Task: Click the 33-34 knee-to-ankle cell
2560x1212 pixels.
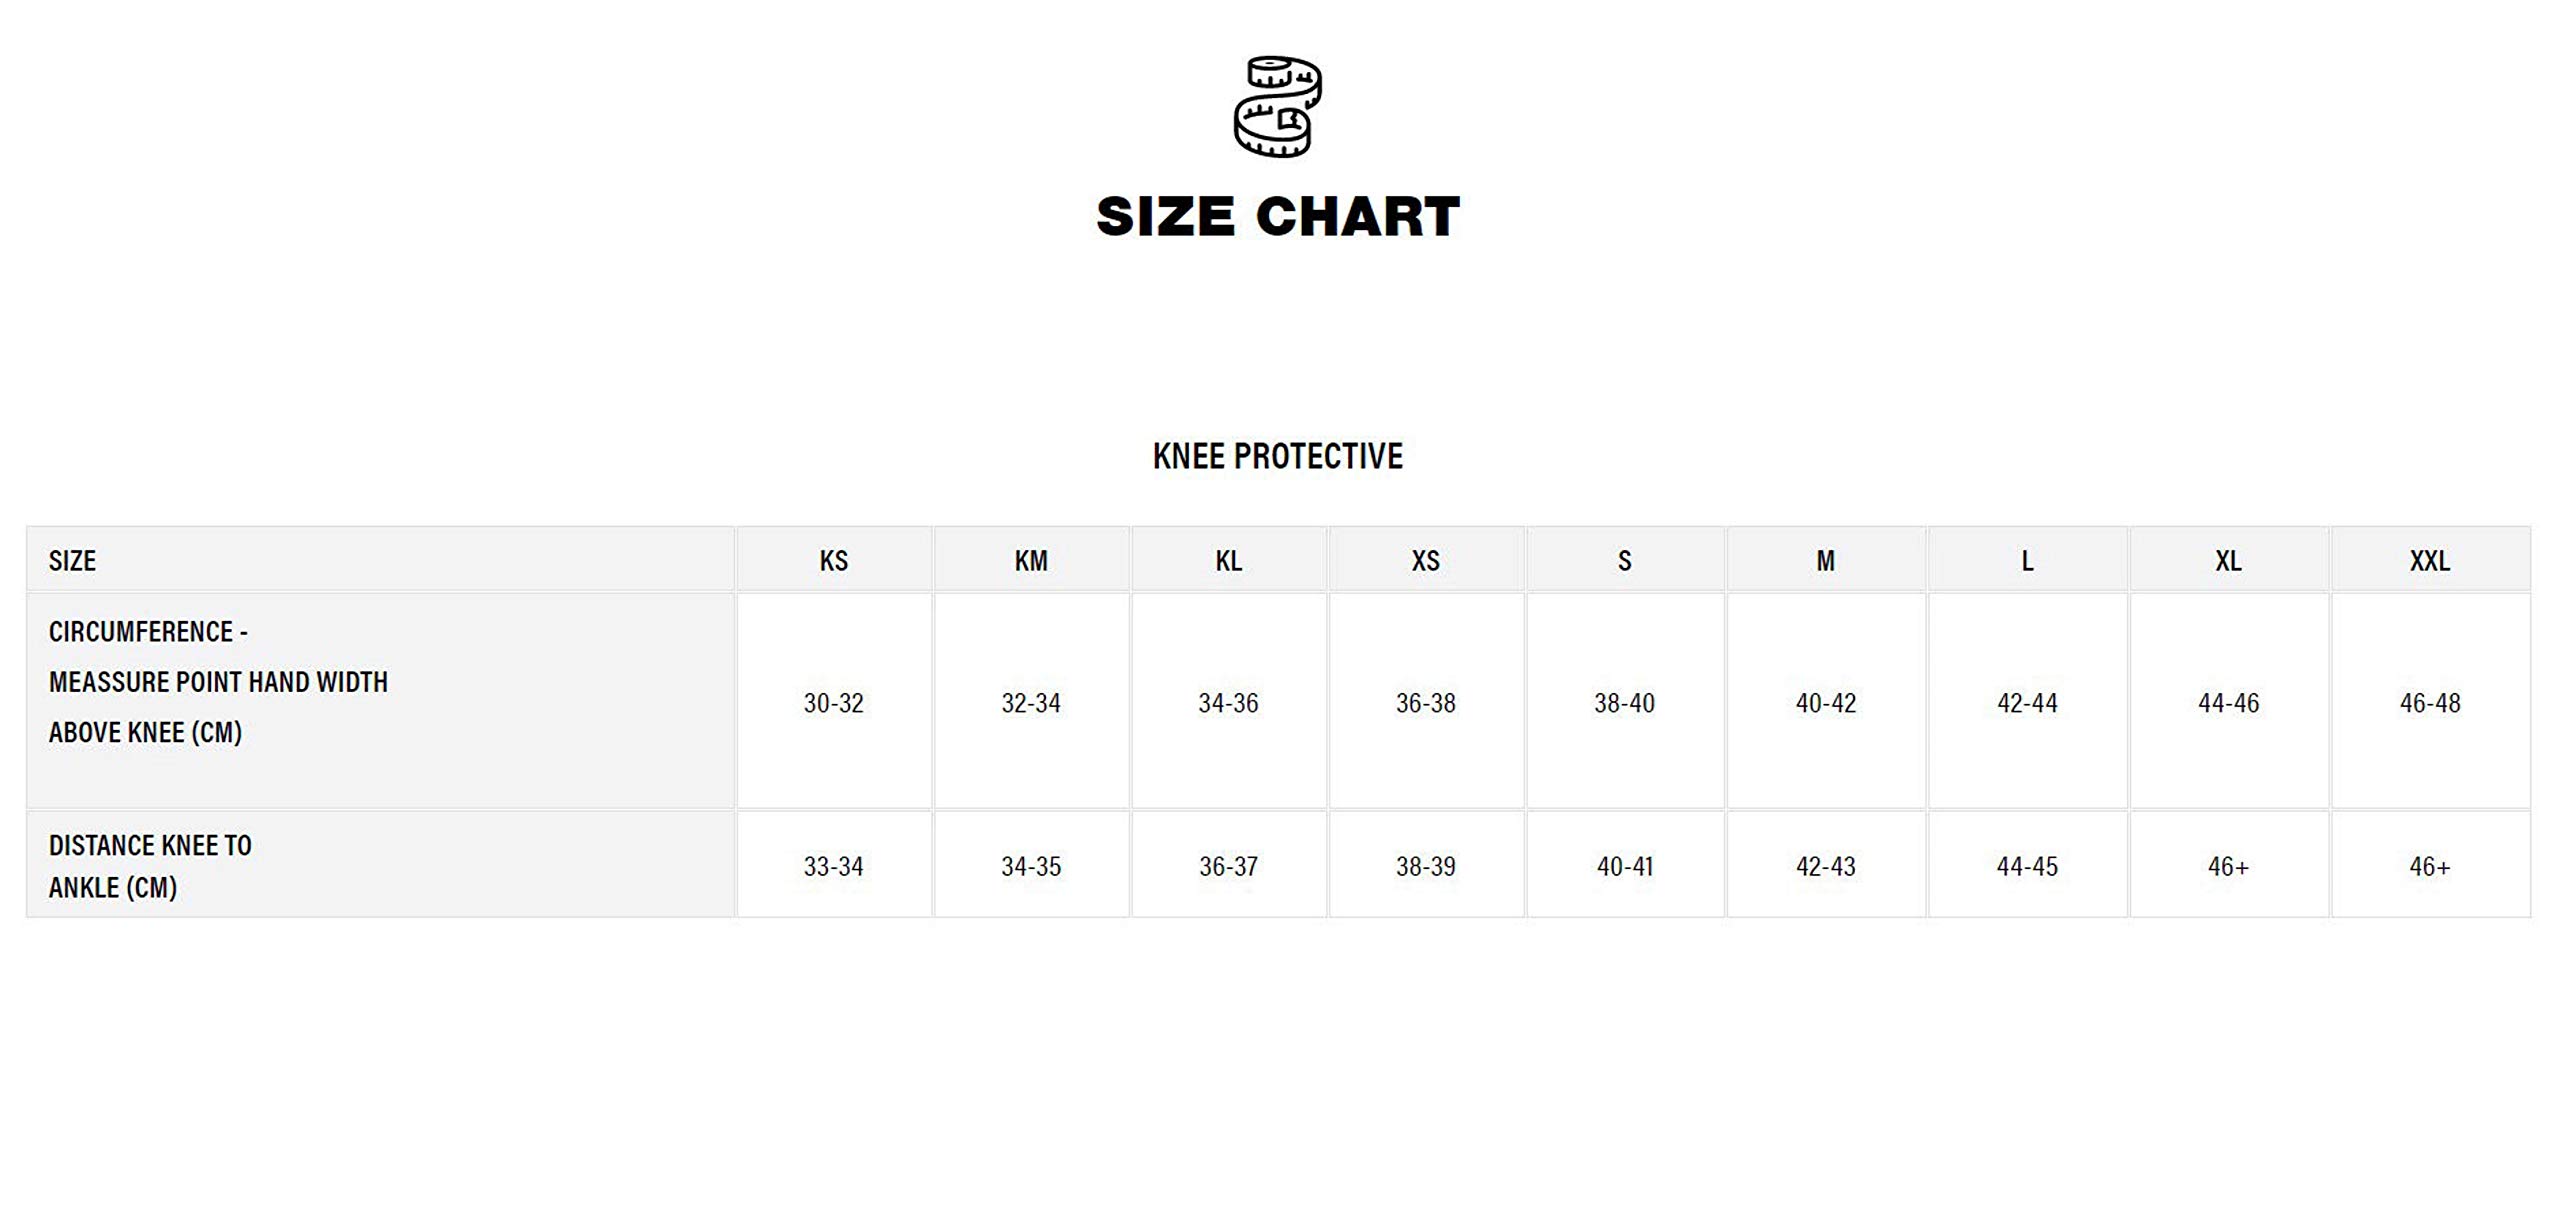Action: 833,866
